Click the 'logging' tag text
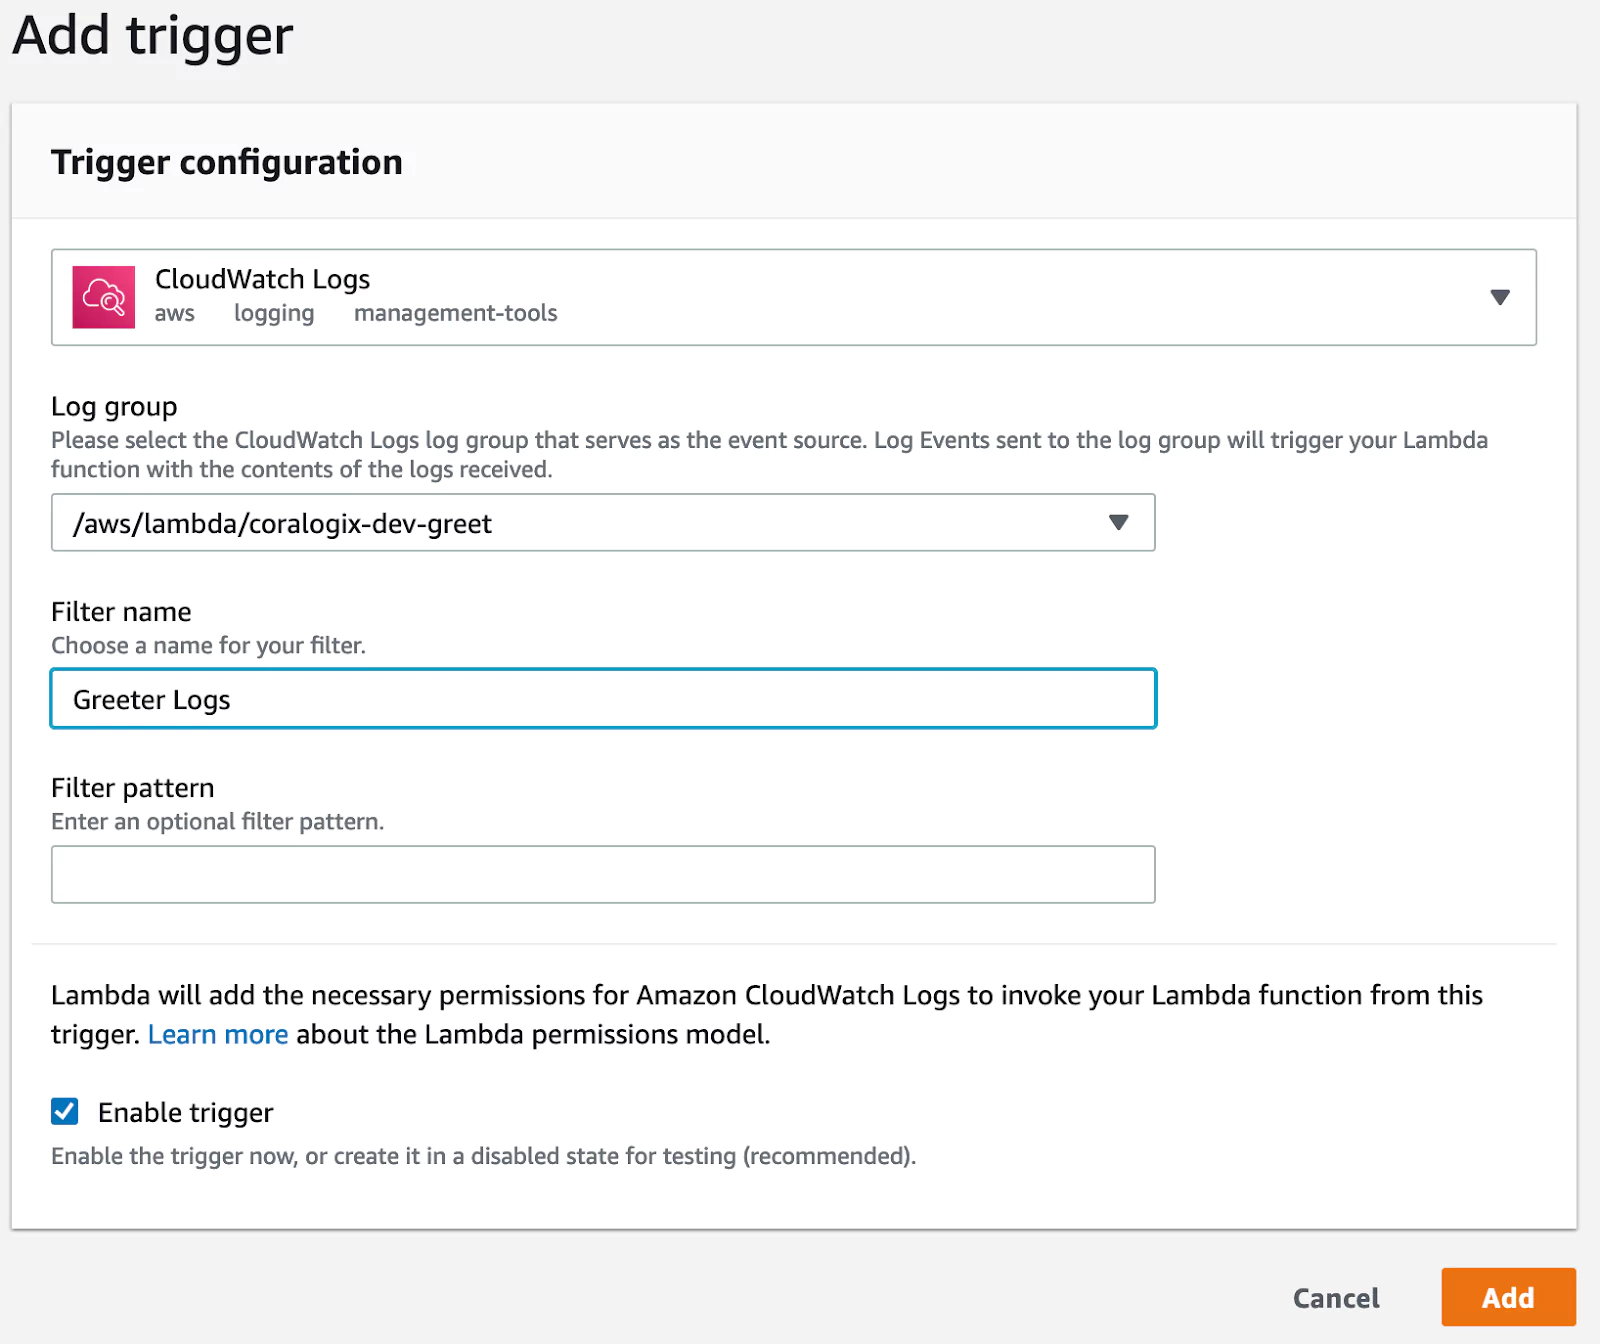The height and width of the screenshot is (1344, 1600). click(274, 313)
